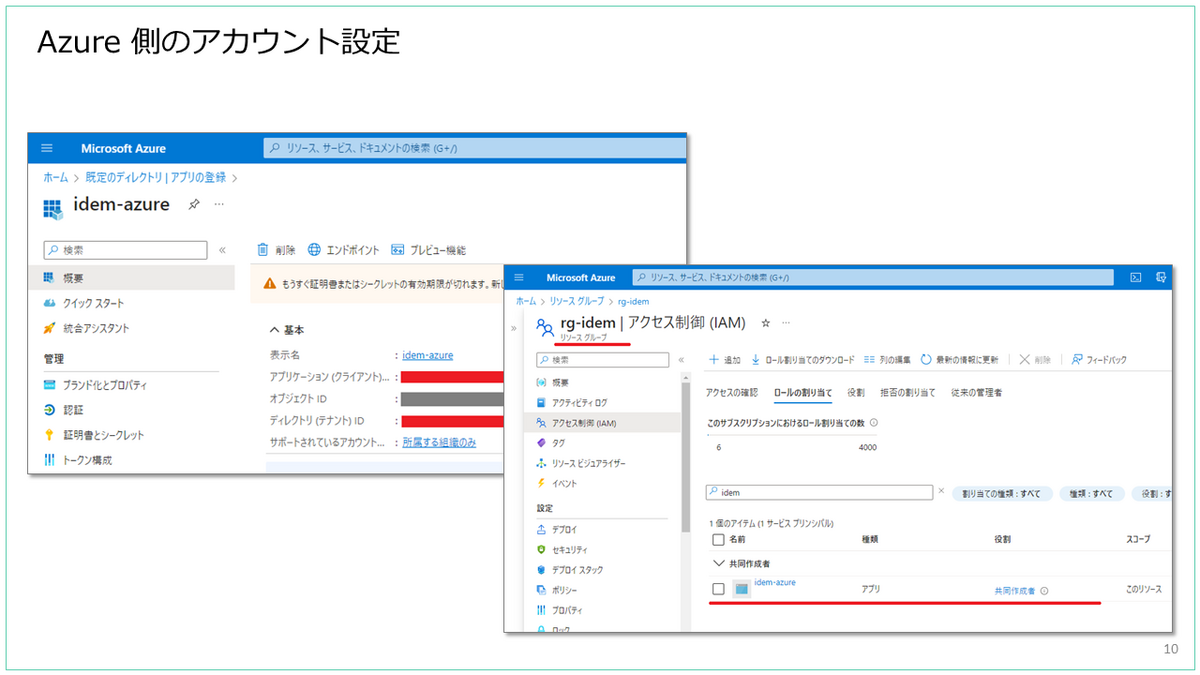Open プレビュー機能 in idem-azure toolbar
Image resolution: width=1200 pixels, height=675 pixels.
coord(428,250)
